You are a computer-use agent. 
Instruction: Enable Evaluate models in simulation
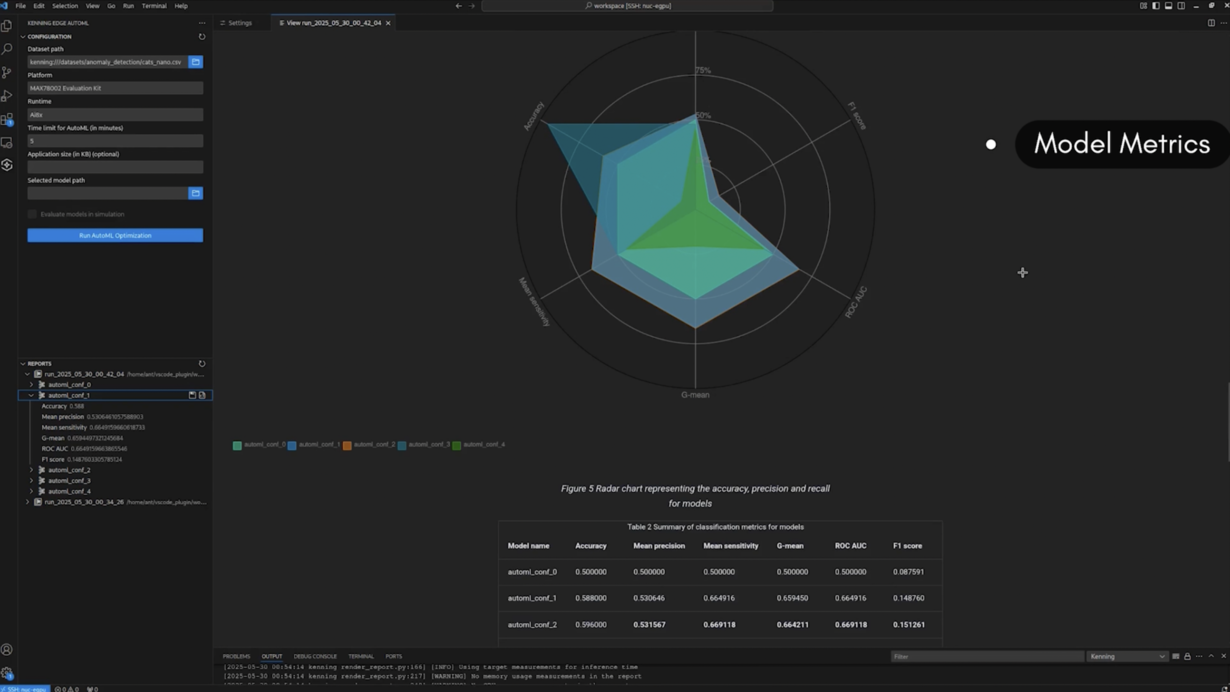click(31, 214)
